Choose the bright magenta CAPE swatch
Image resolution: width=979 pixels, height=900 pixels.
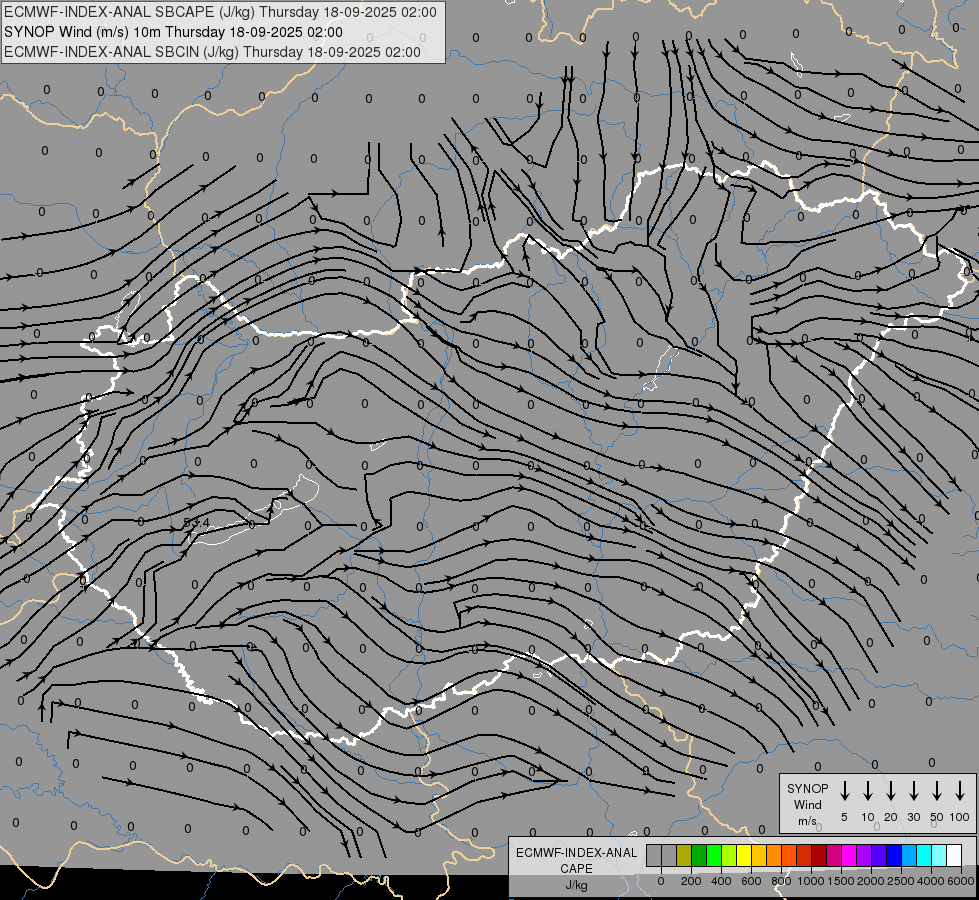849,855
